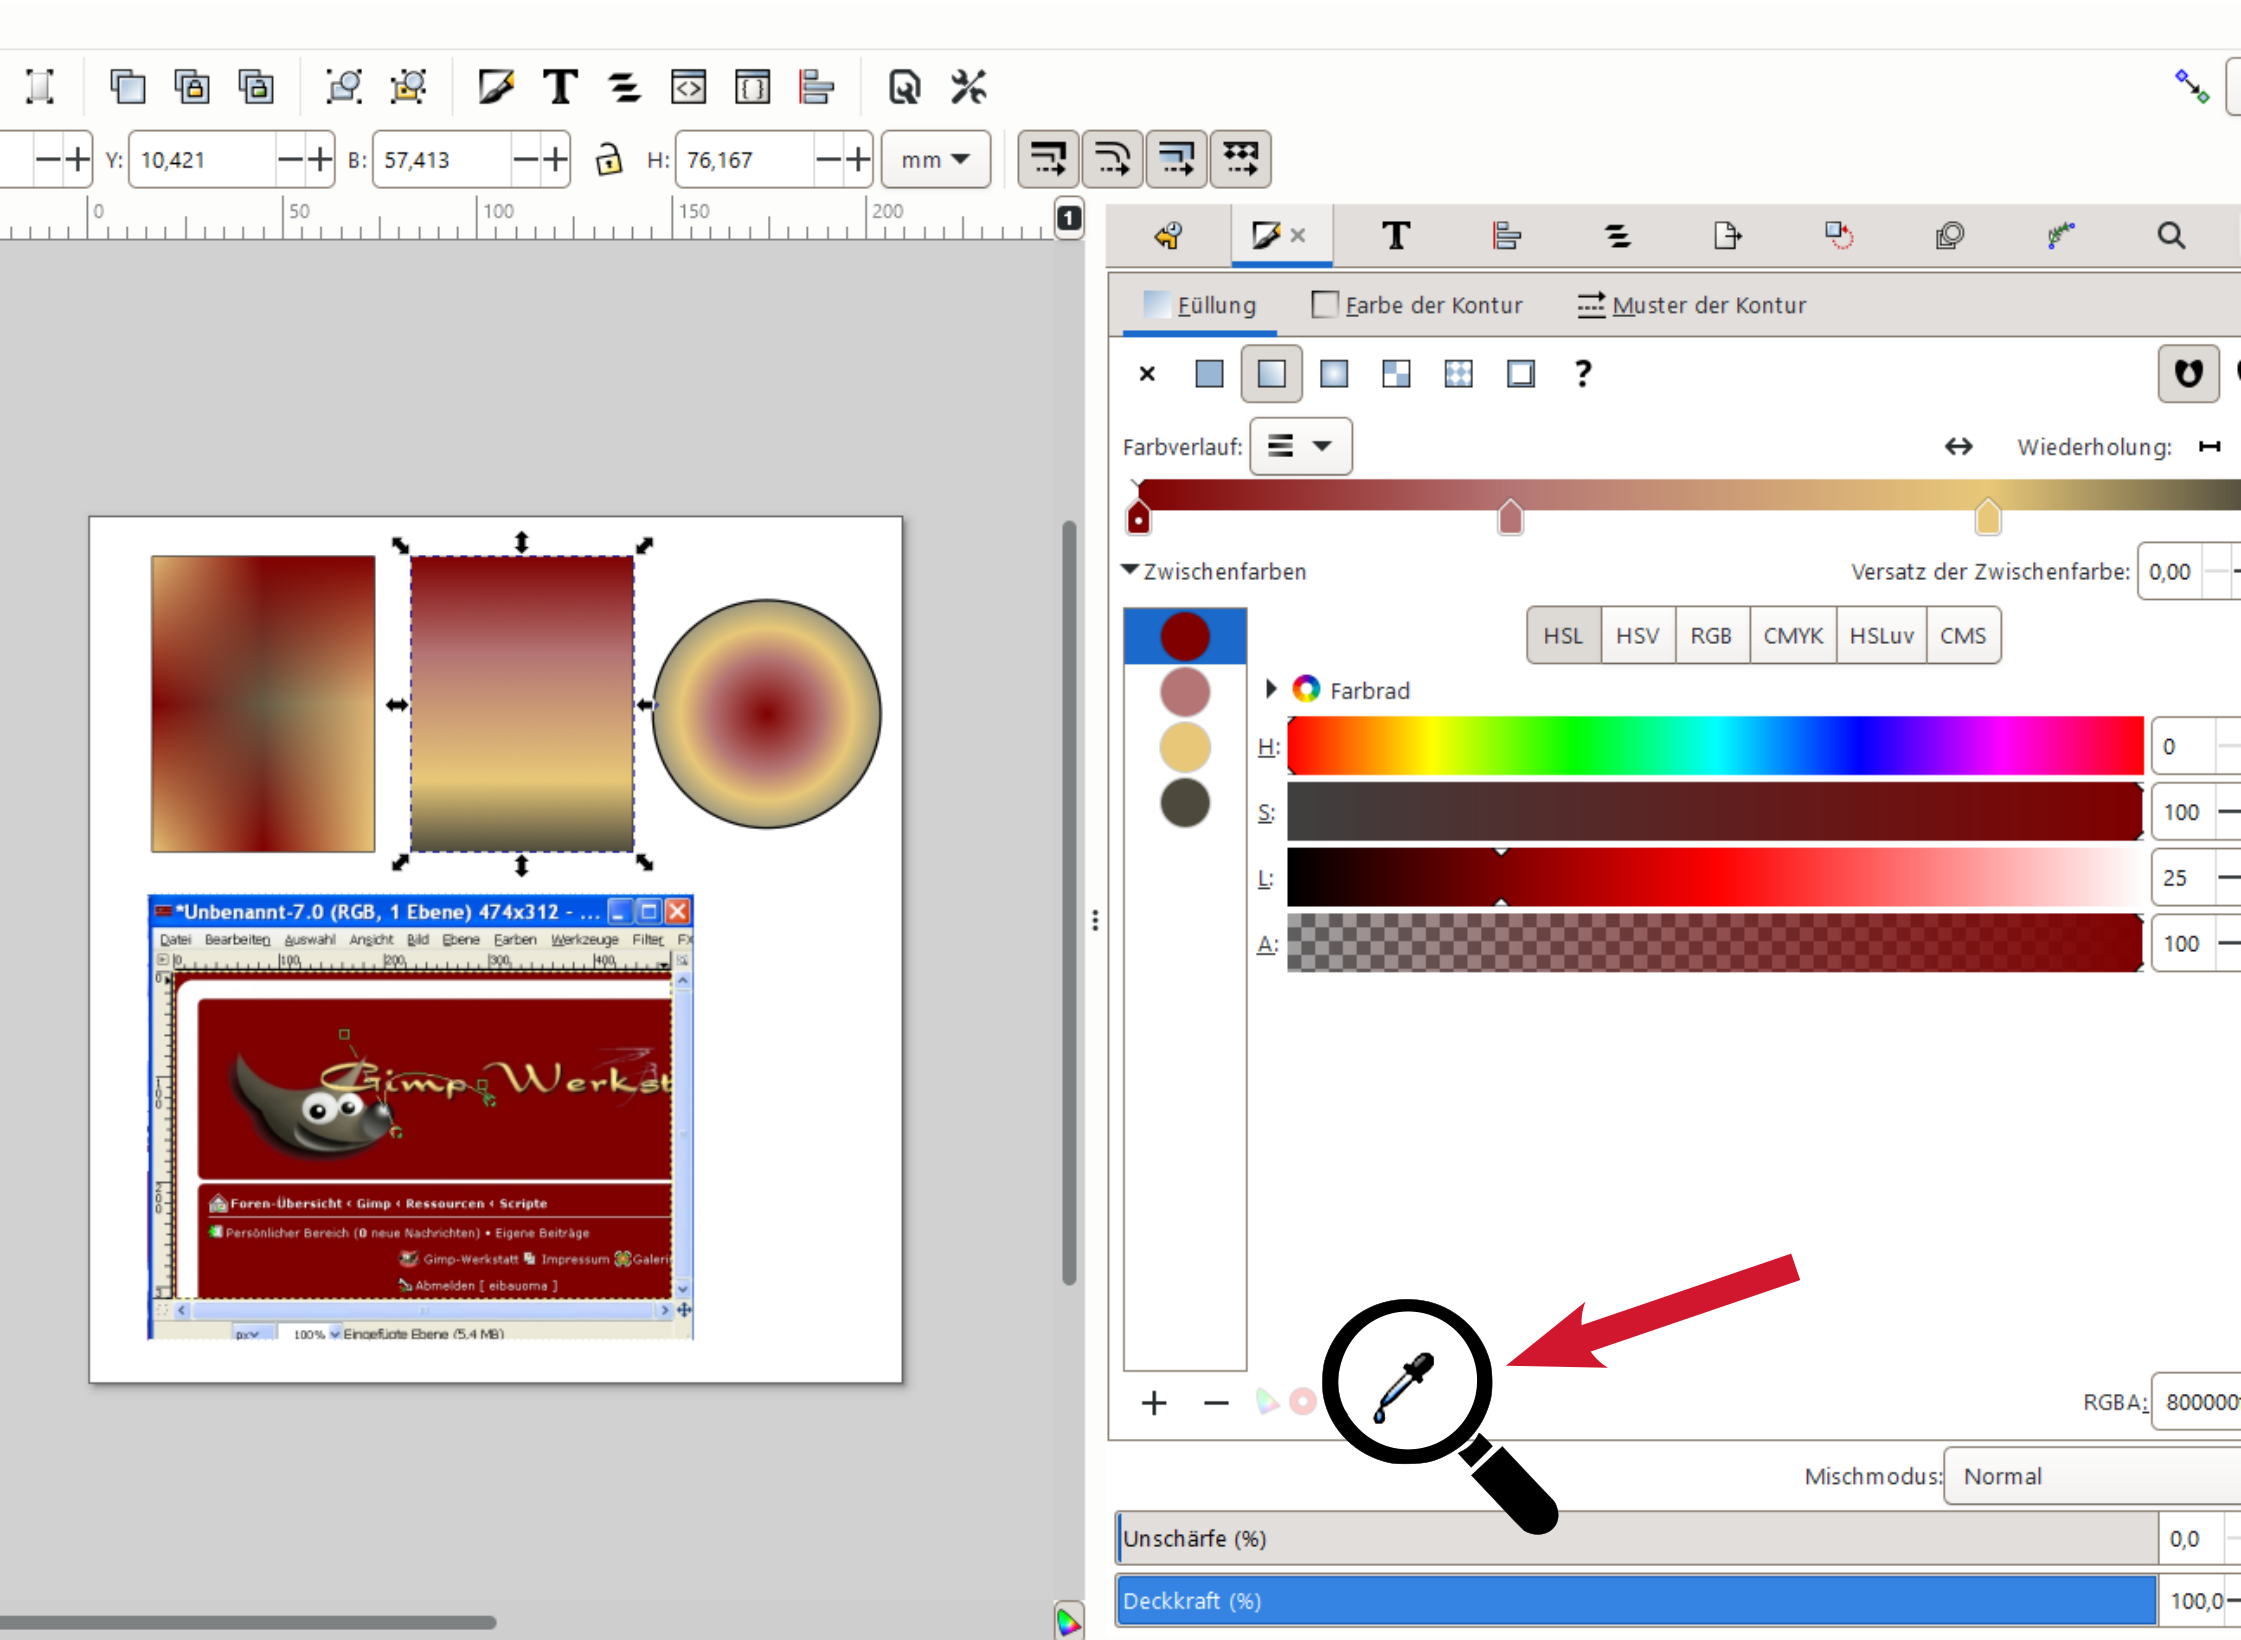This screenshot has height=1640, width=2241.
Task: Select the RGB color mode button
Action: tap(1711, 636)
